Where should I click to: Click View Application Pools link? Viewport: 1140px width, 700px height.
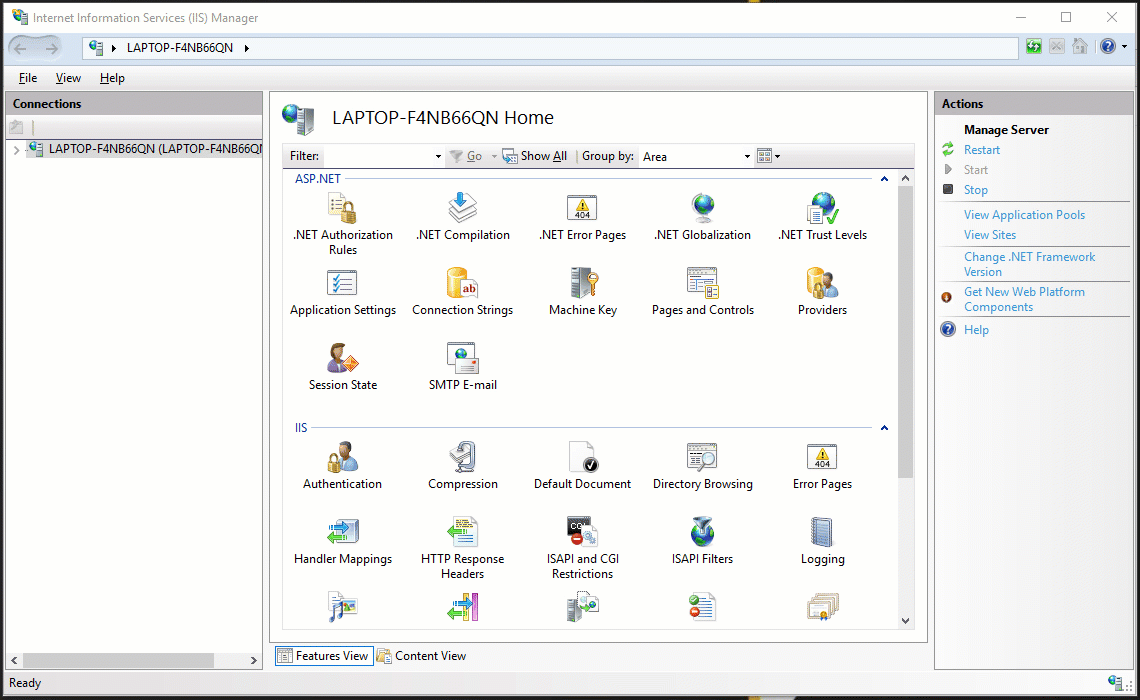coord(1024,215)
